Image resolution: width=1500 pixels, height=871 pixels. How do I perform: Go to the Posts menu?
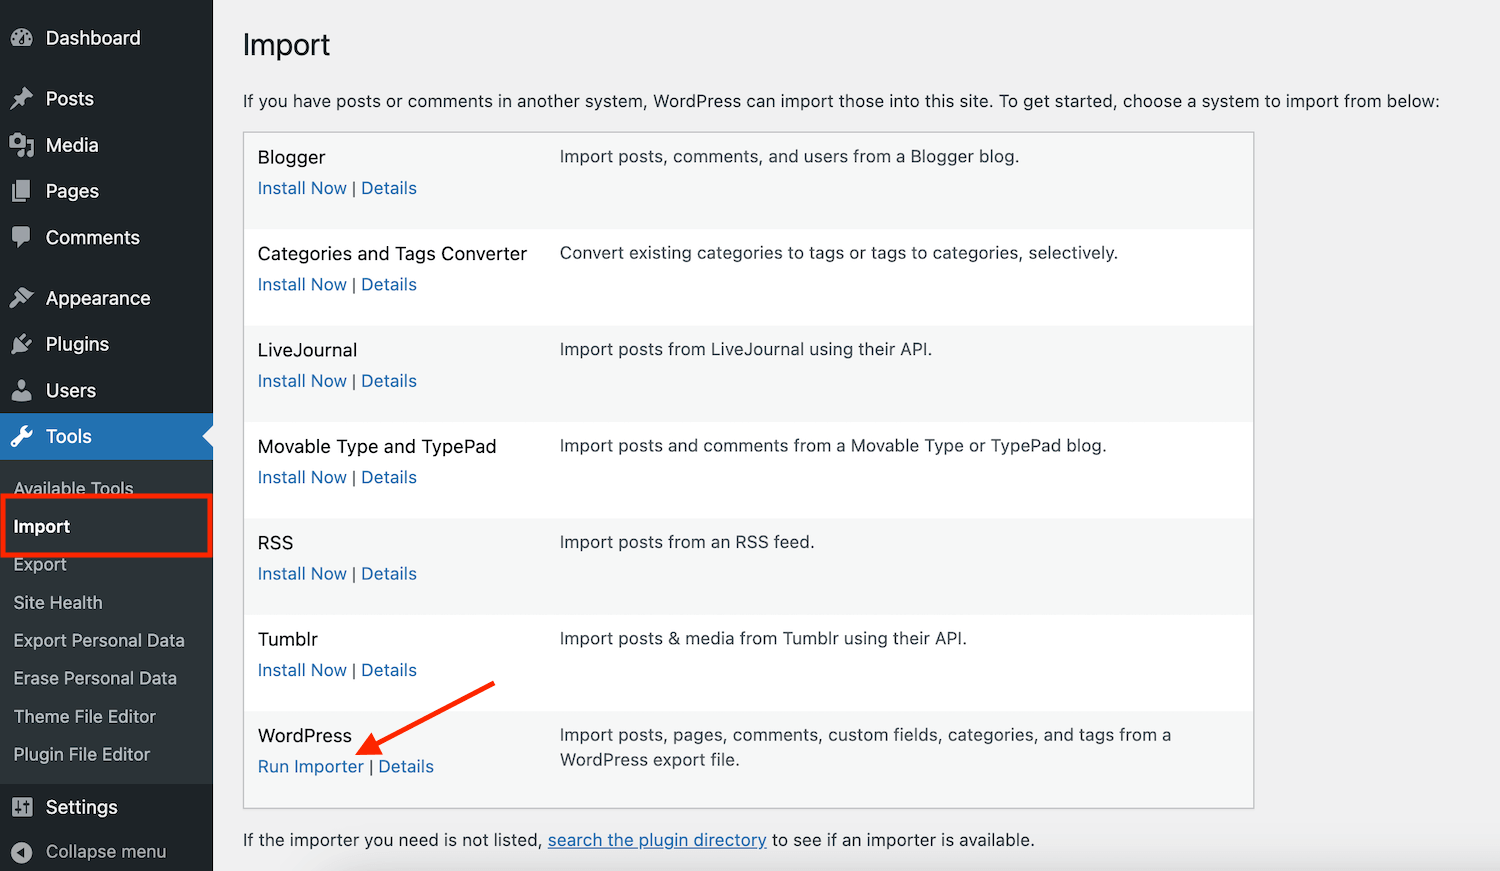click(69, 99)
